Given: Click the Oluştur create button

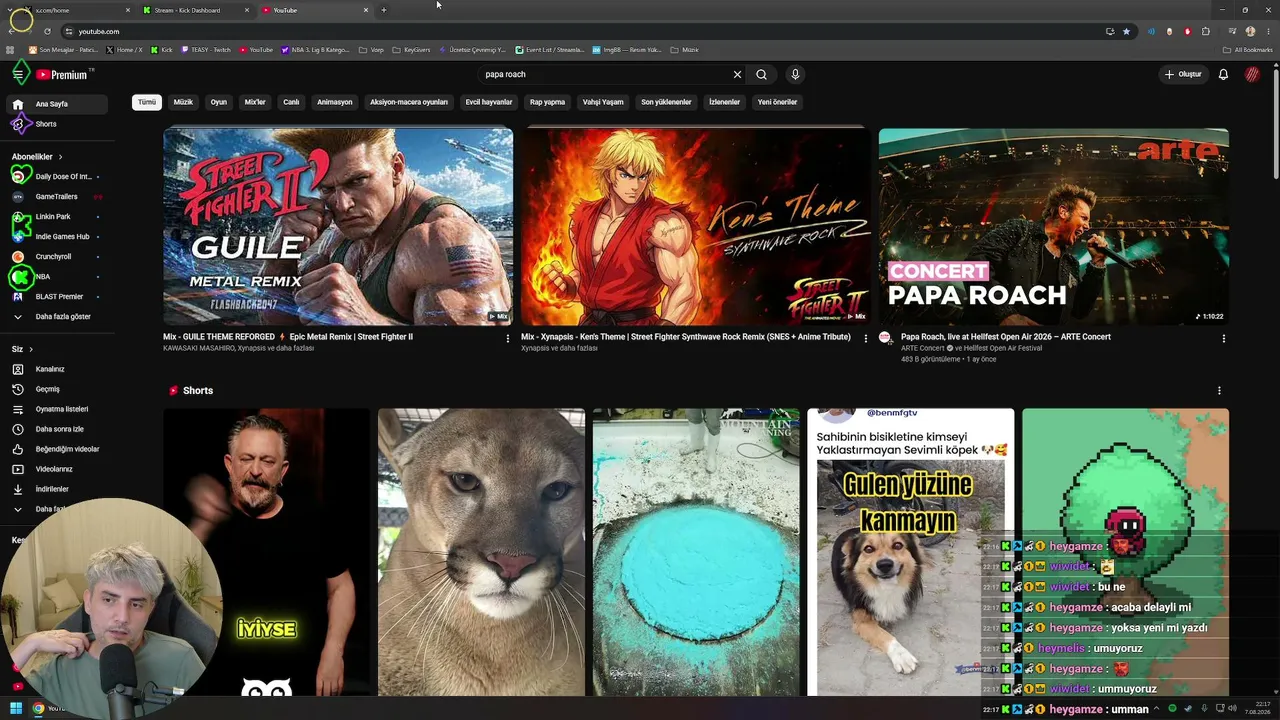Looking at the screenshot, I should (1182, 74).
